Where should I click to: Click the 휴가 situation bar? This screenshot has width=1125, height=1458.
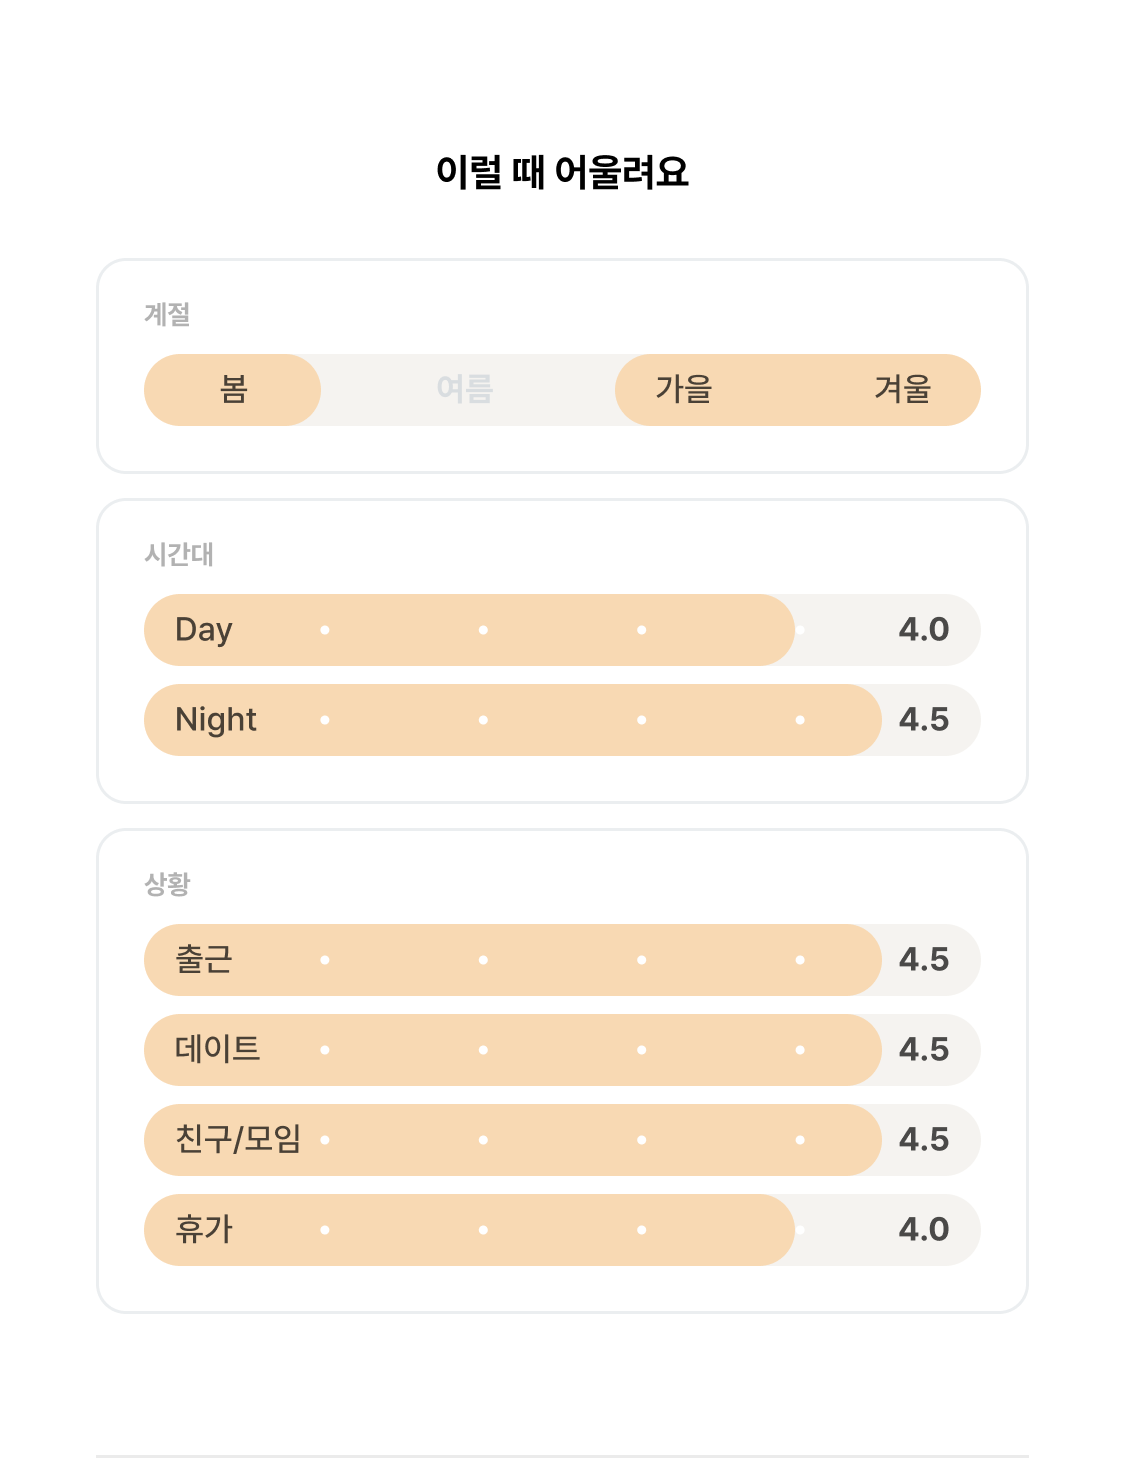click(x=562, y=1230)
